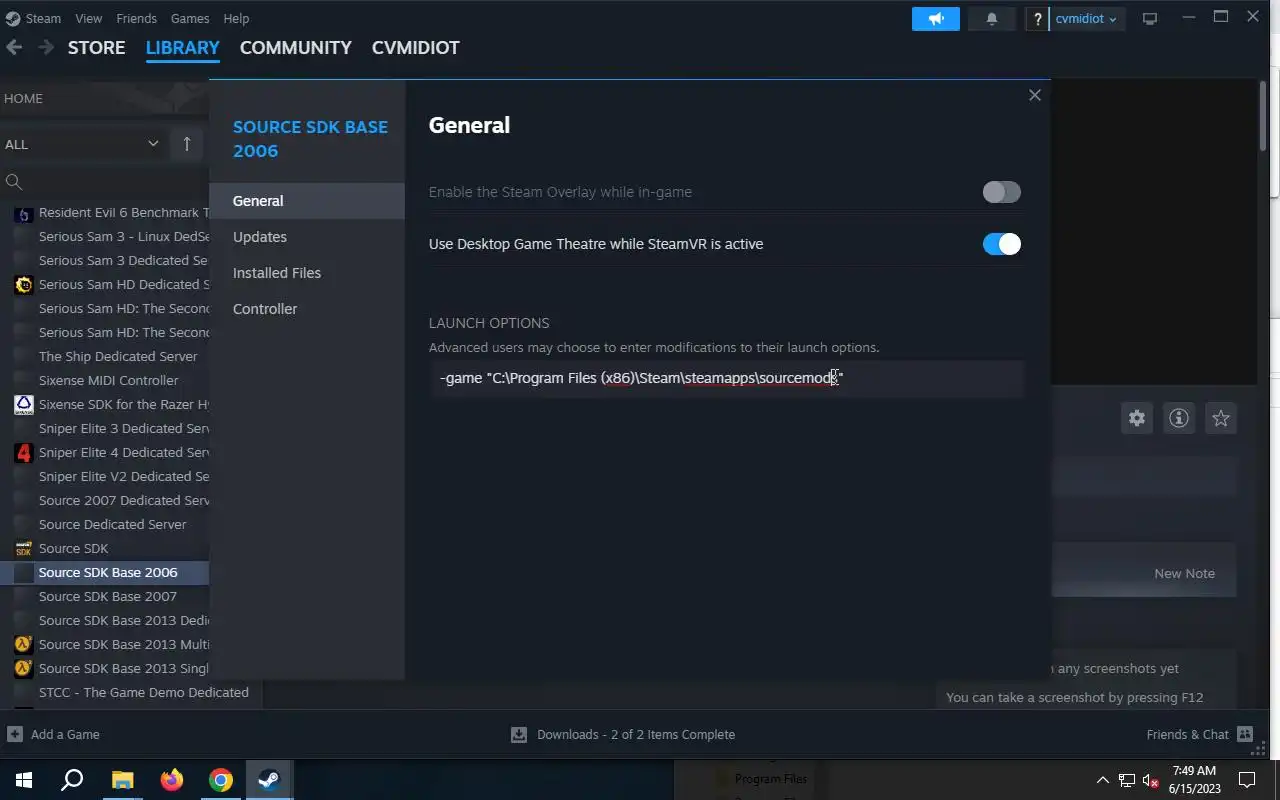This screenshot has height=800, width=1280.
Task: Click the library search magnifier icon
Action: pyautogui.click(x=14, y=181)
